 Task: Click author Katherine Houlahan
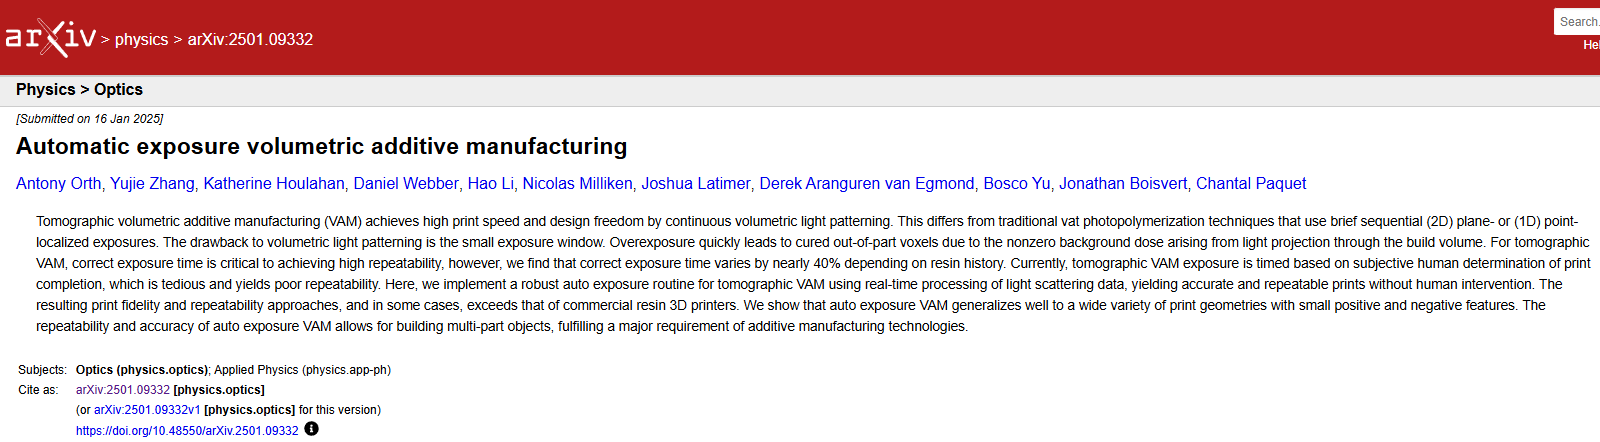(x=274, y=184)
